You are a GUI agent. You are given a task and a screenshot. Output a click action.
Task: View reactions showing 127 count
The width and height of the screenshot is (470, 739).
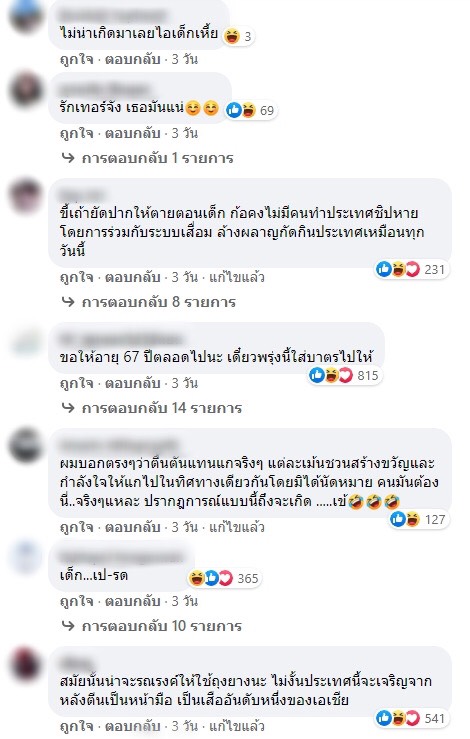tap(418, 519)
